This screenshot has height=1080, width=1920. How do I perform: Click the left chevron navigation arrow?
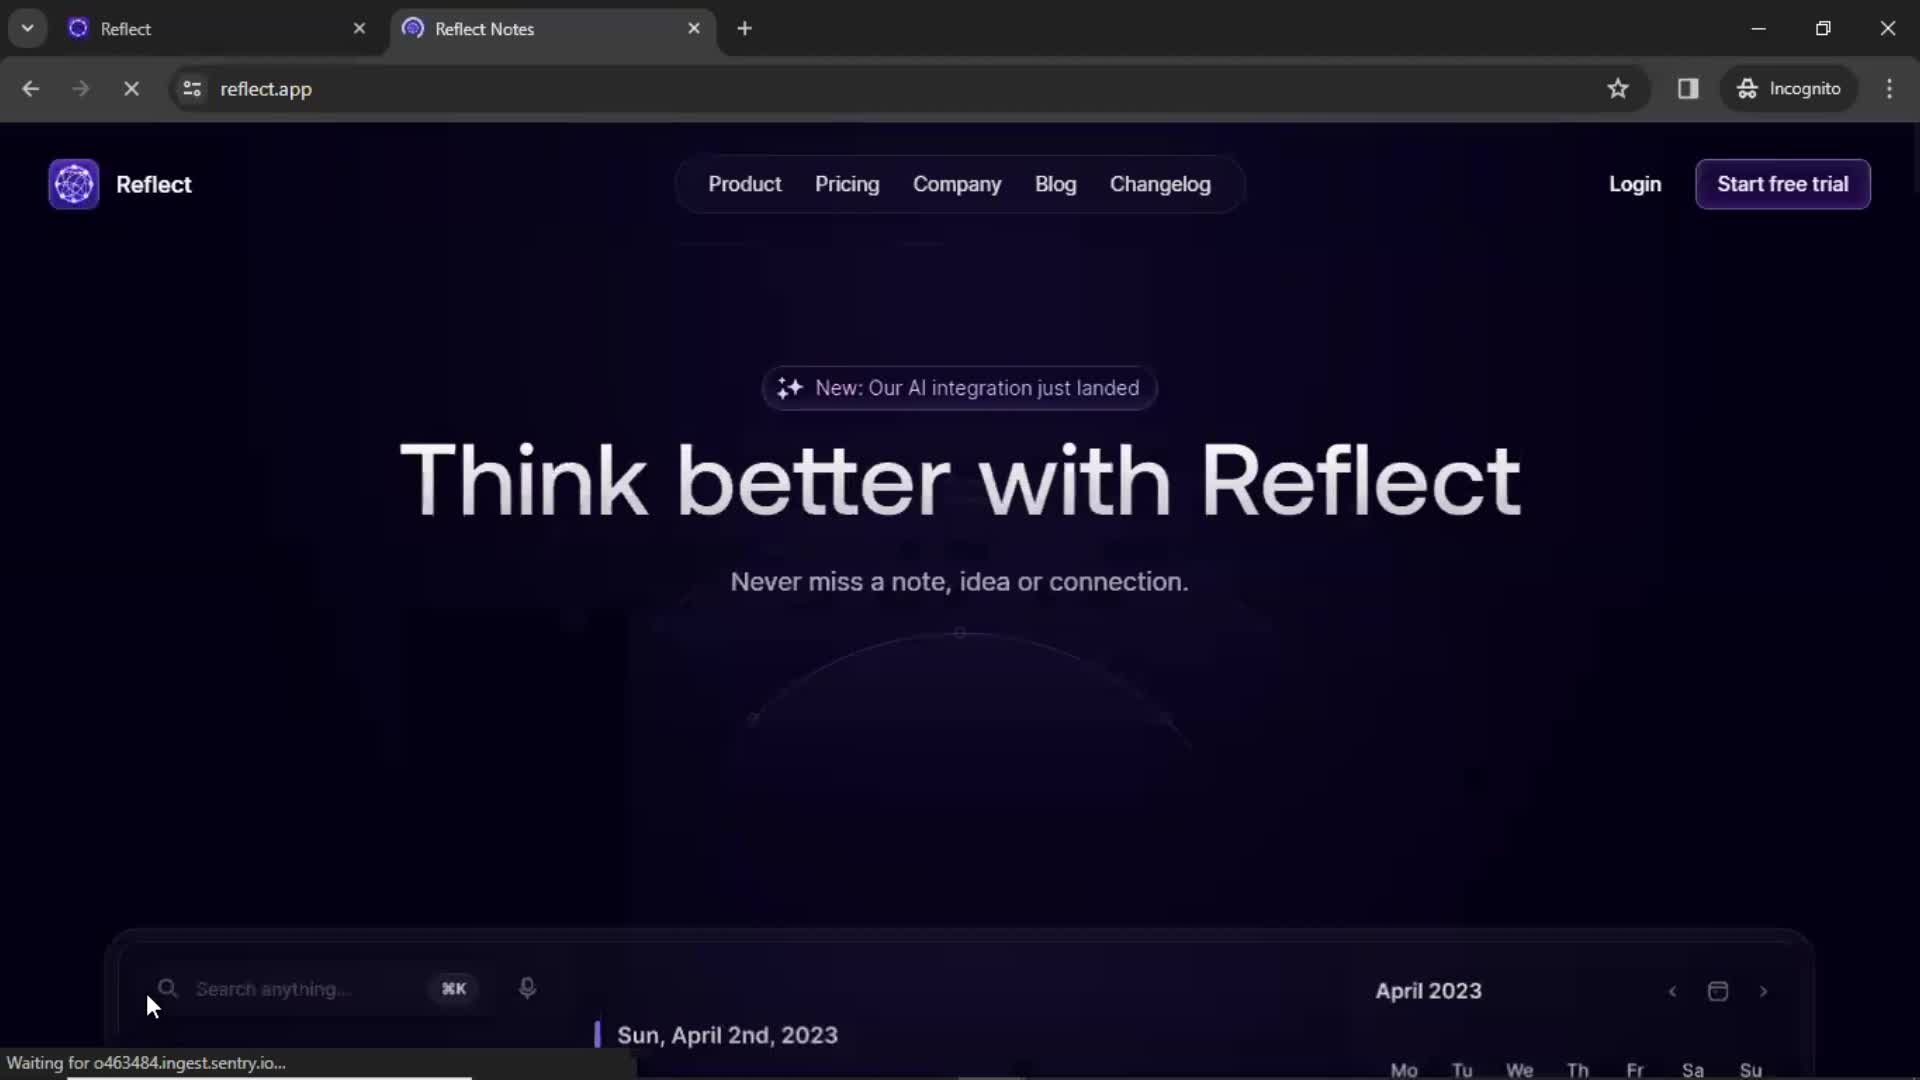[x=1673, y=990]
